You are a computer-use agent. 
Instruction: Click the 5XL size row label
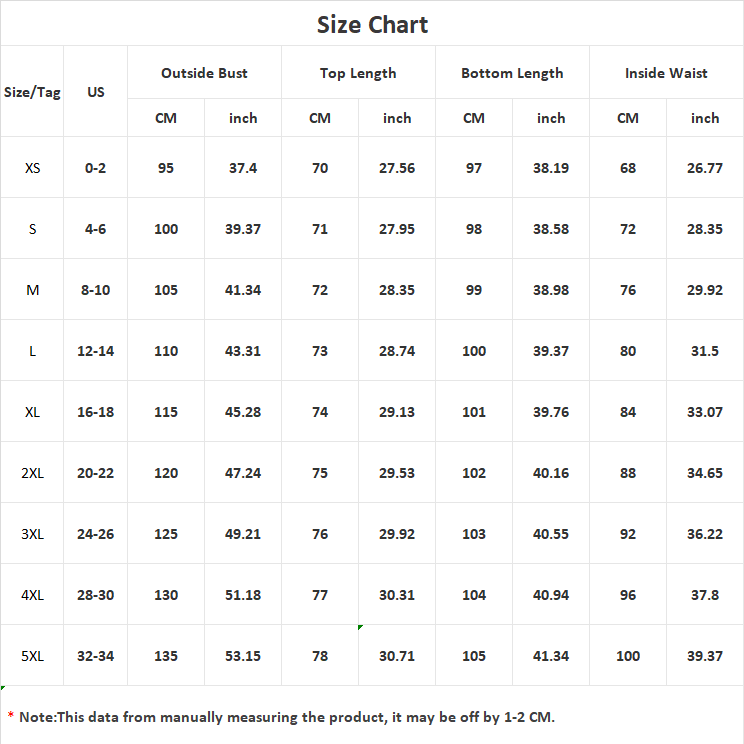pyautogui.click(x=32, y=656)
